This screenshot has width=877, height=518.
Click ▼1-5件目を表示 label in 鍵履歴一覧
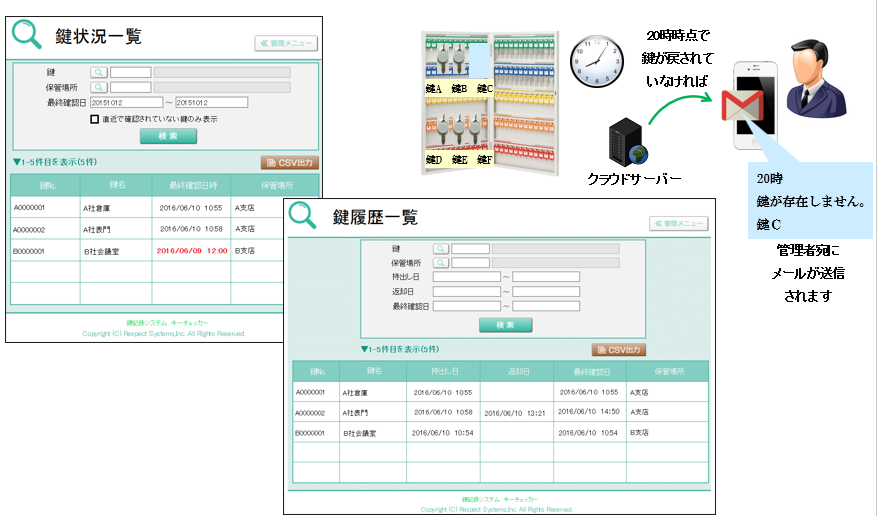(x=399, y=349)
